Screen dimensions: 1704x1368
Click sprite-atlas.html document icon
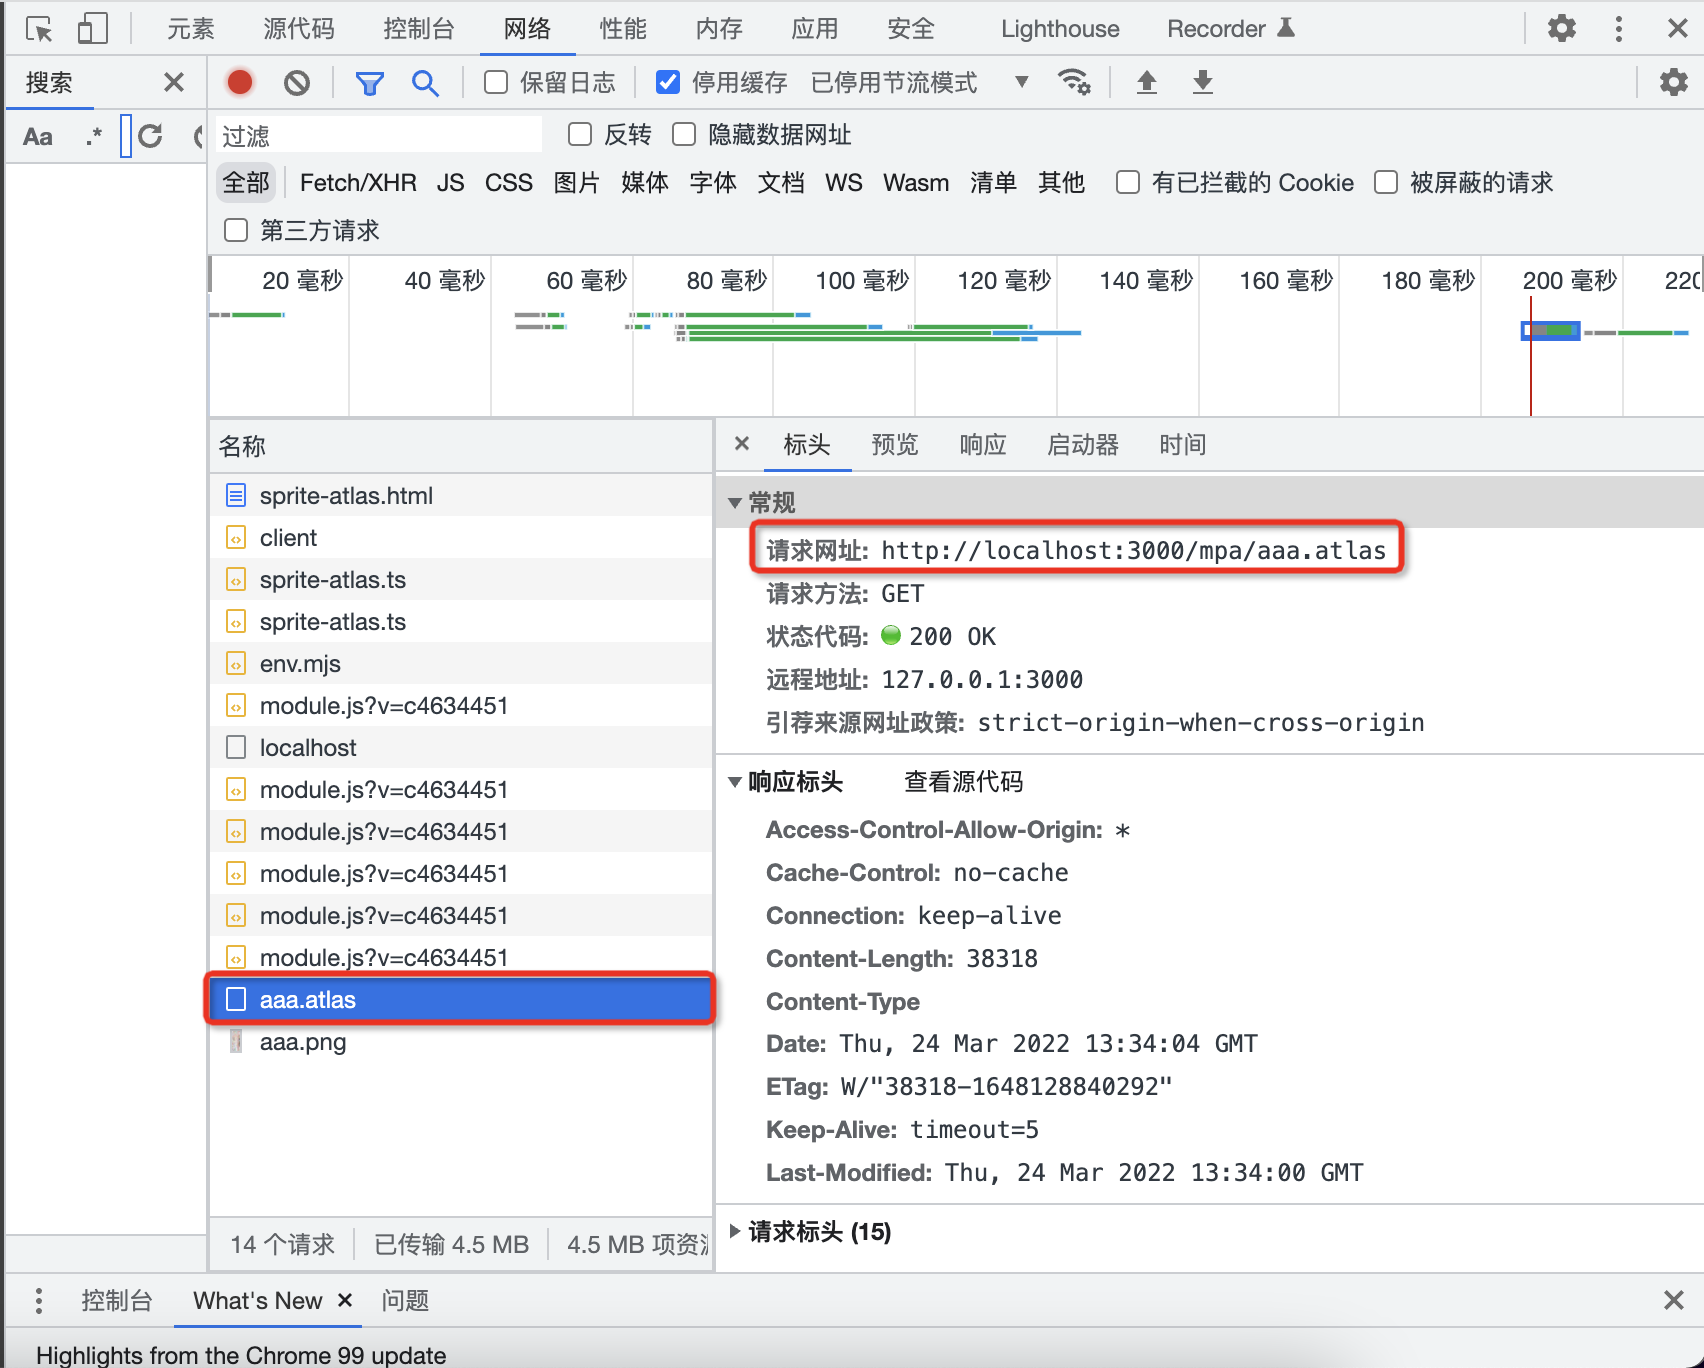(236, 496)
